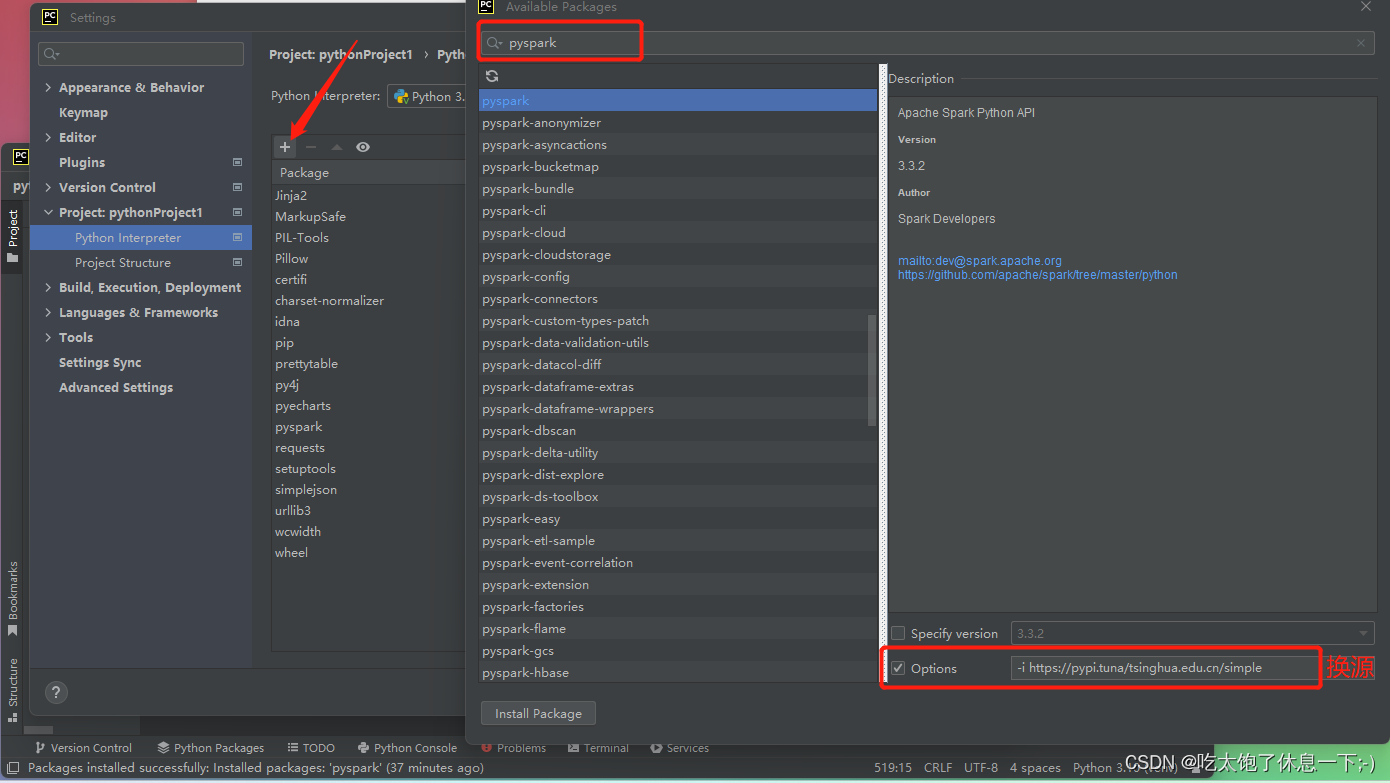Open the help question mark button

[x=57, y=692]
